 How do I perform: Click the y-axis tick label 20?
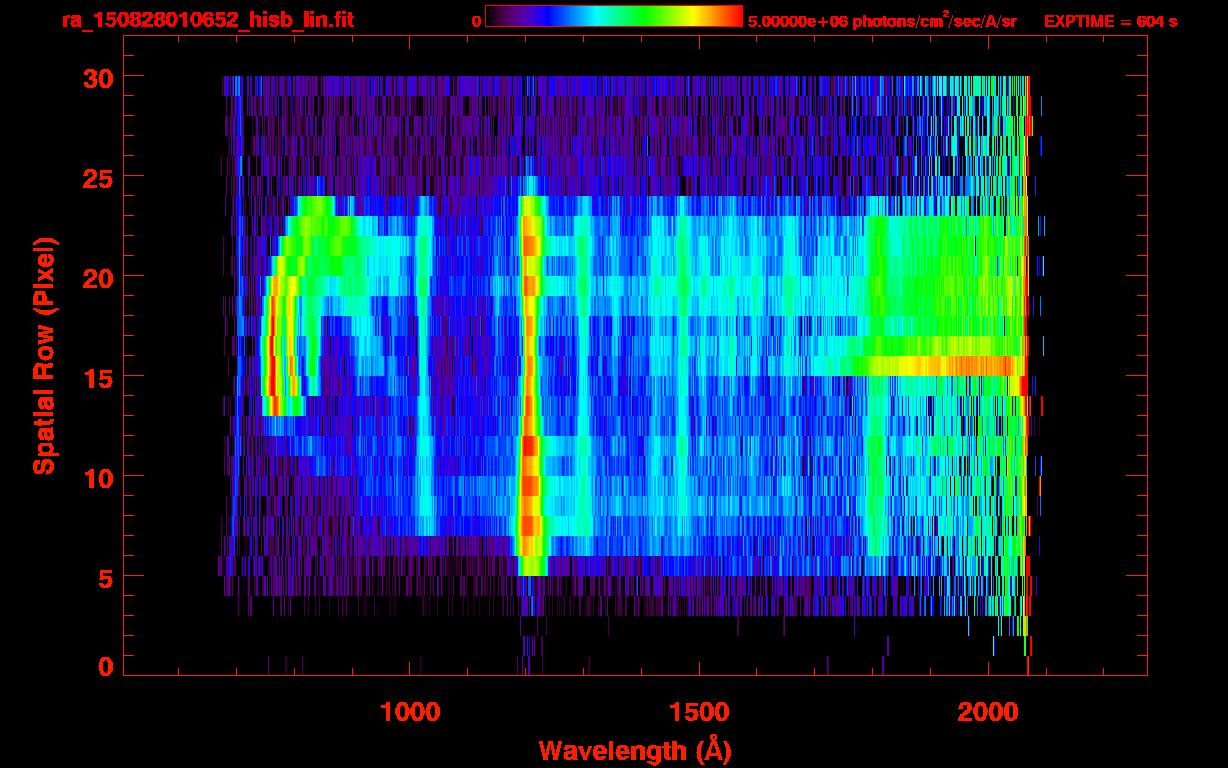point(98,277)
